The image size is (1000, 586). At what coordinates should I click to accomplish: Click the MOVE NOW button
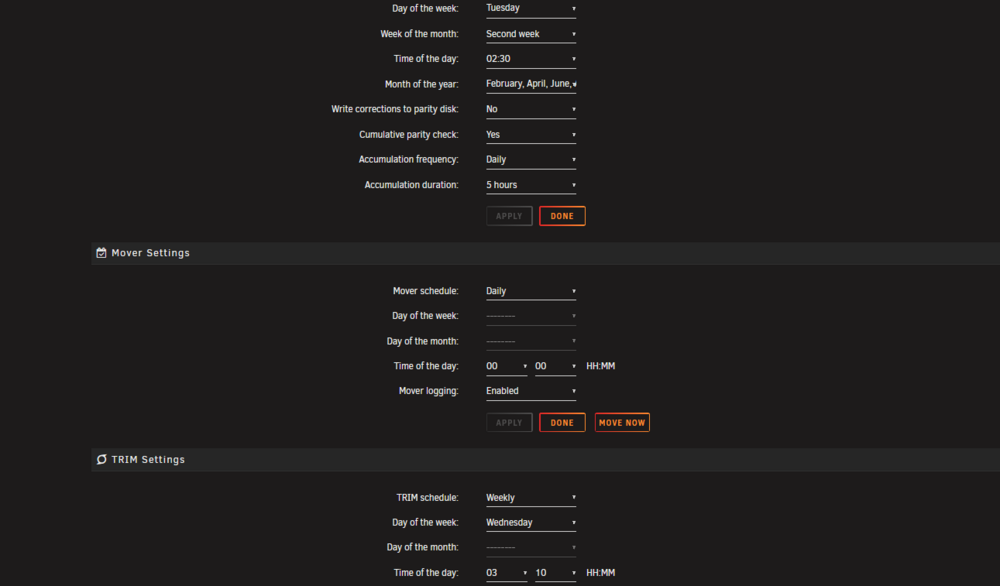(622, 423)
